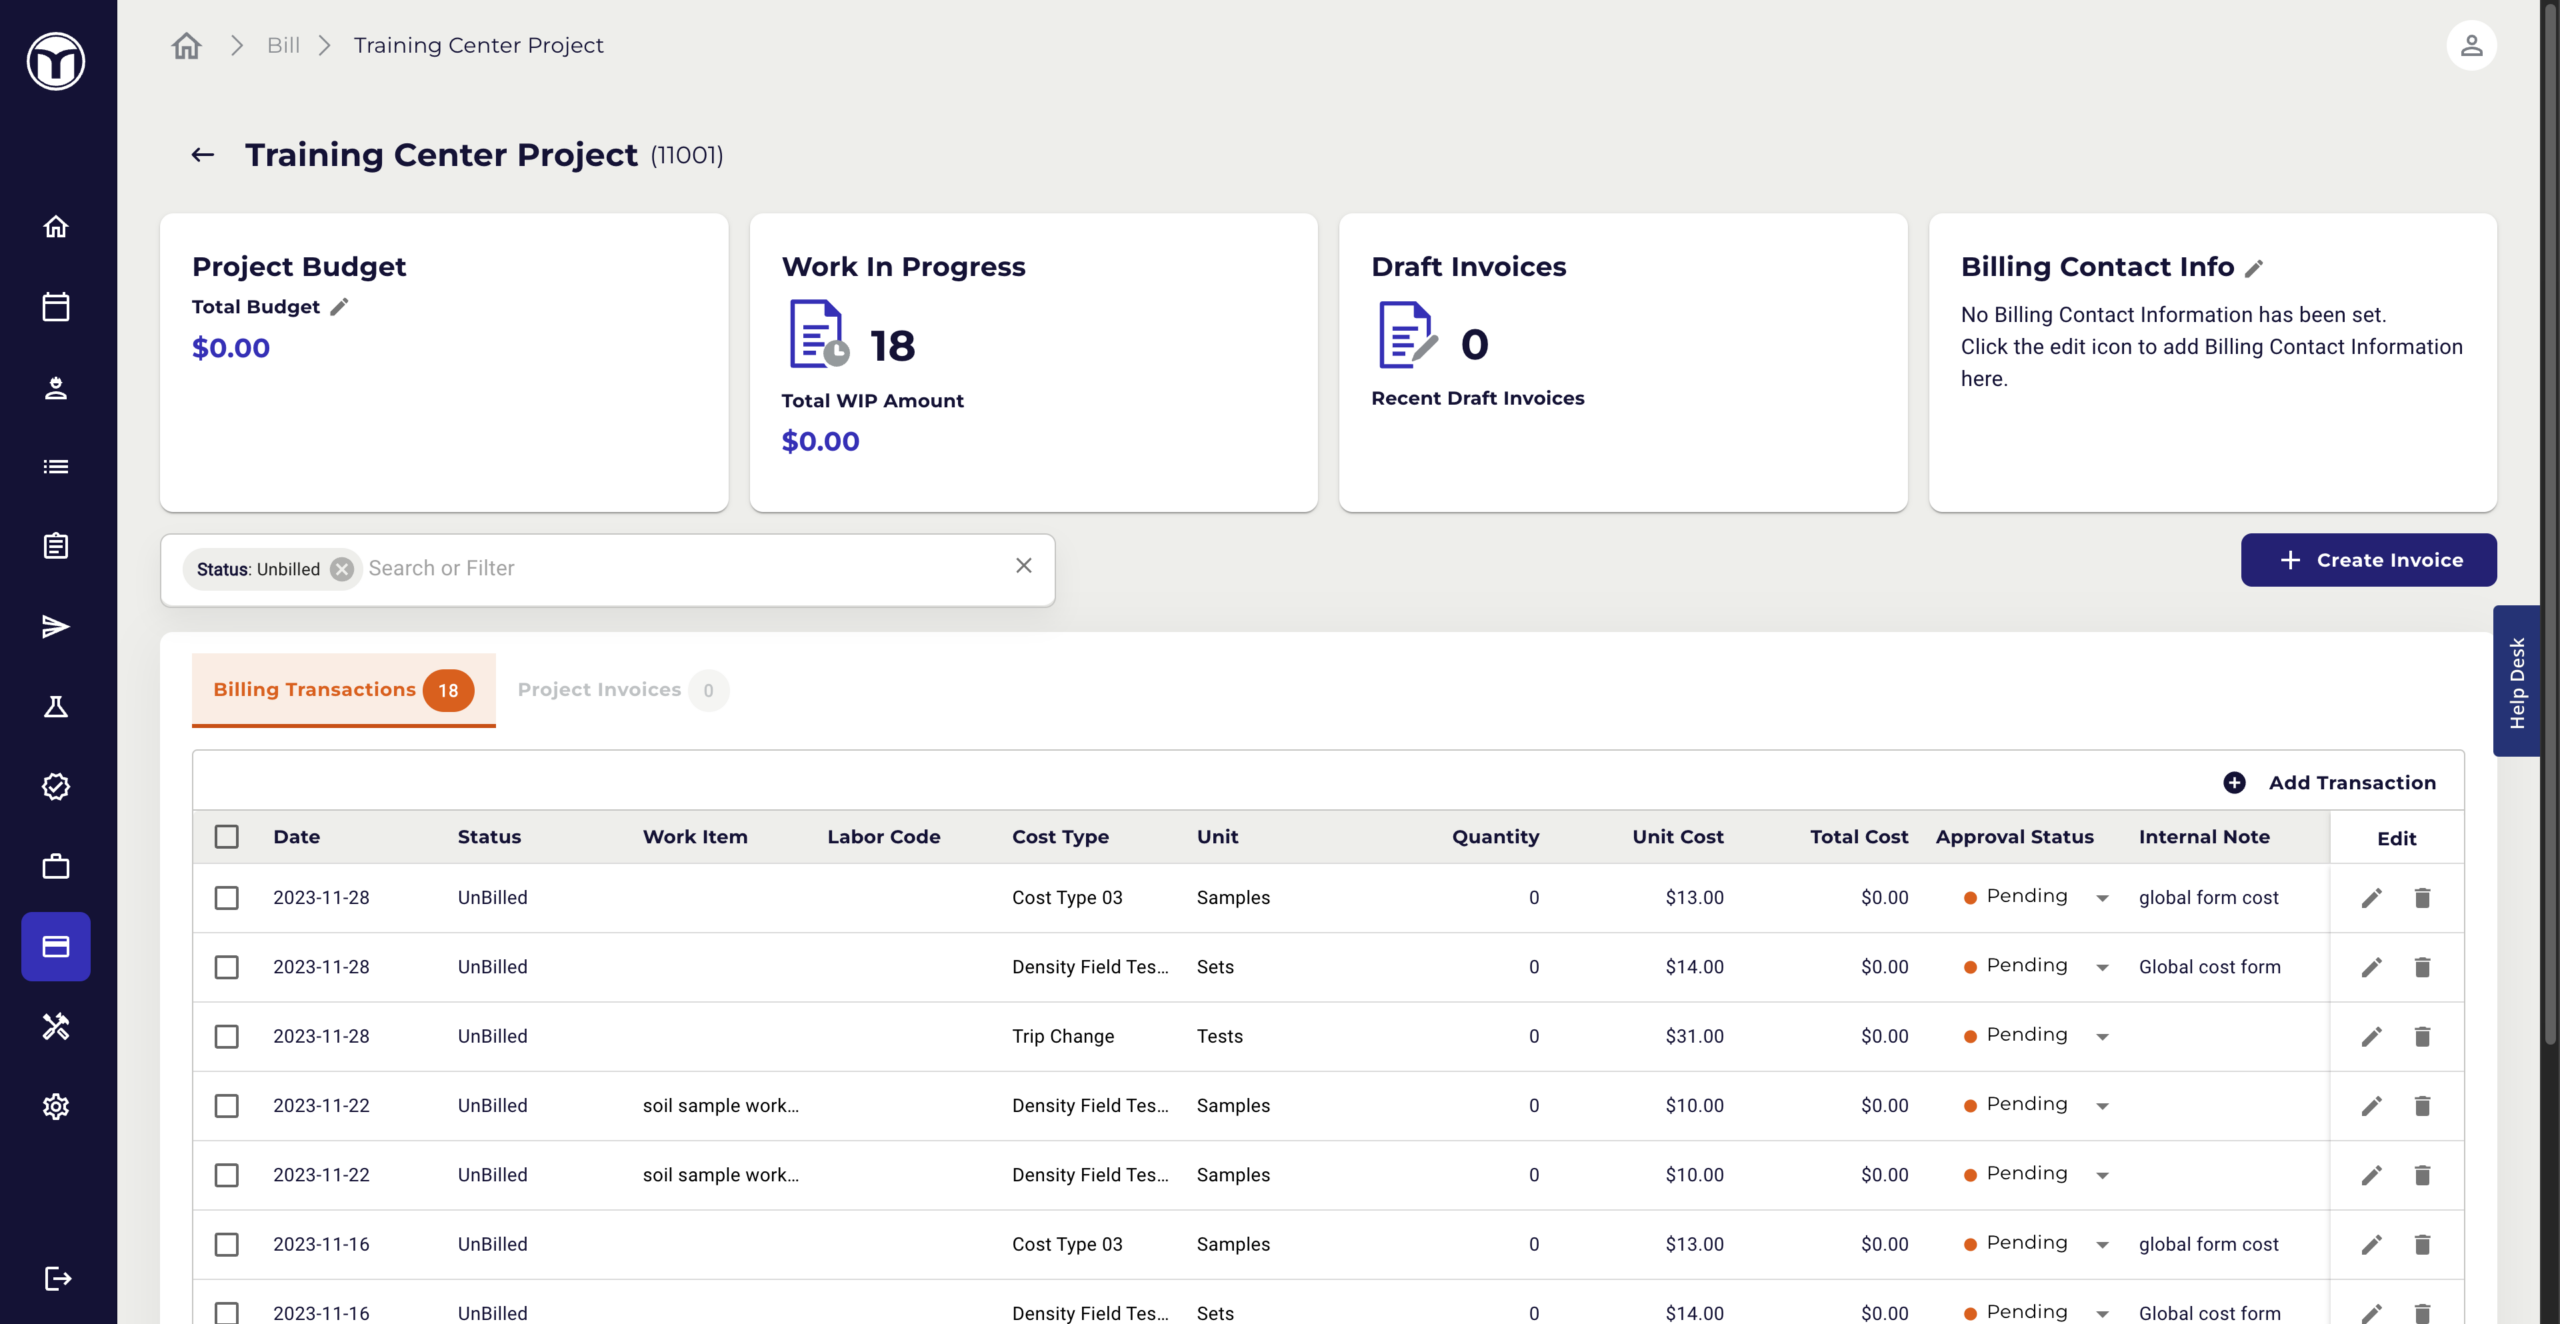This screenshot has height=1324, width=2560.
Task: Click the Work In Progress document icon
Action: (x=818, y=334)
